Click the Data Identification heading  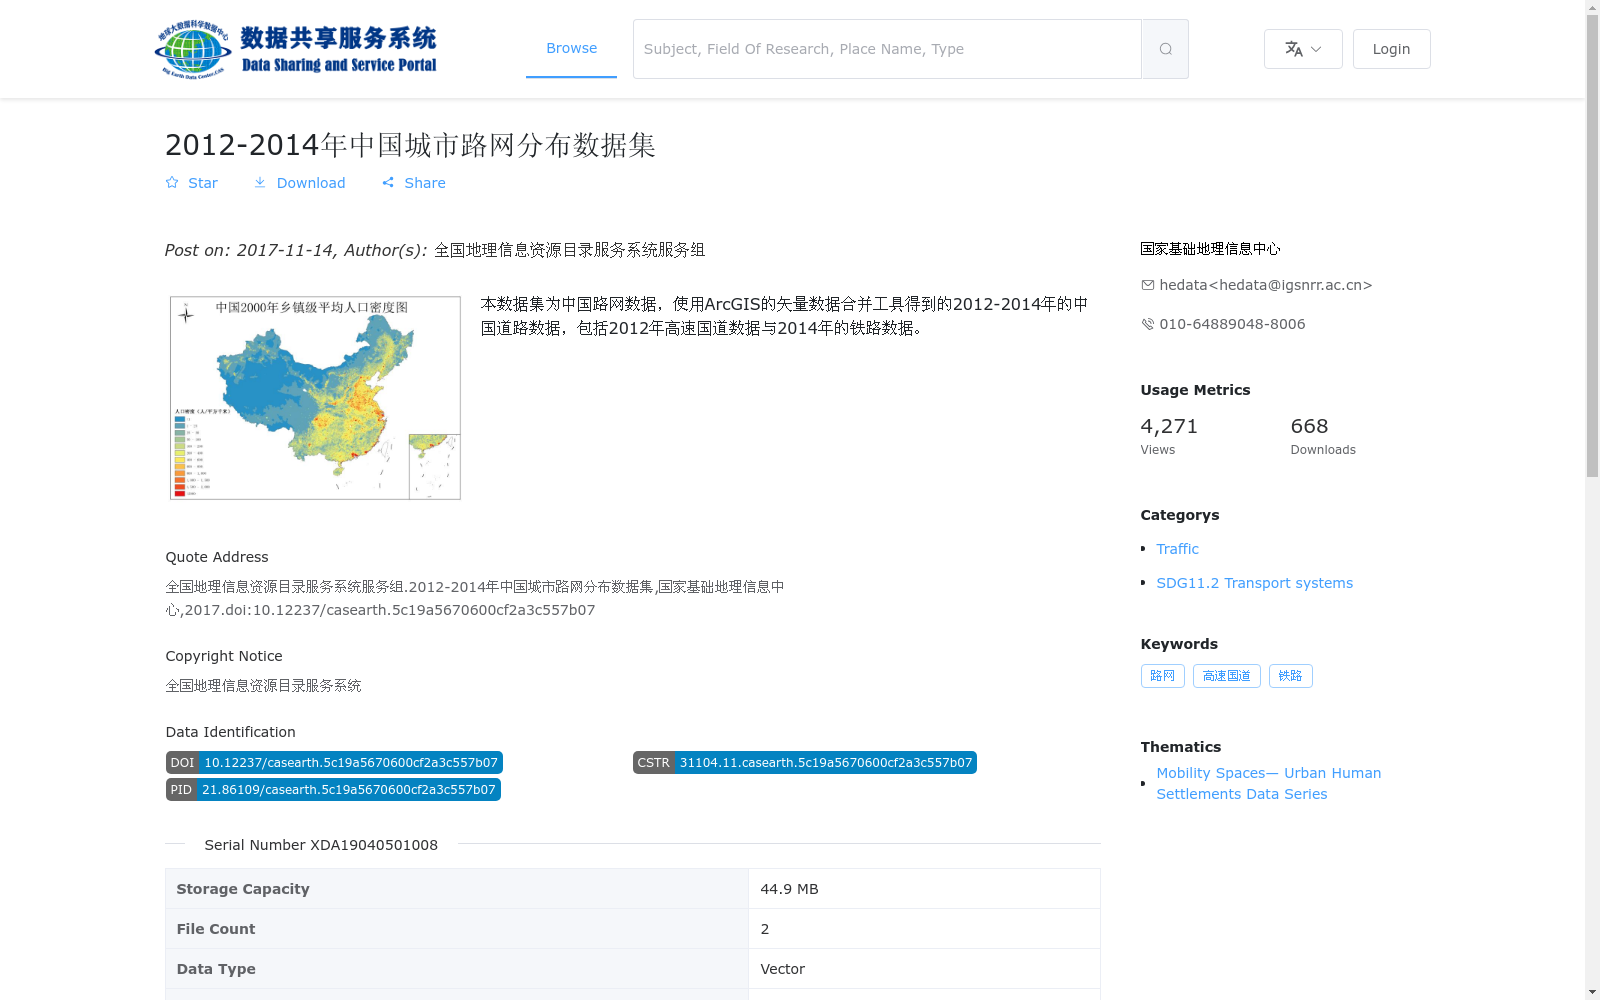(230, 732)
